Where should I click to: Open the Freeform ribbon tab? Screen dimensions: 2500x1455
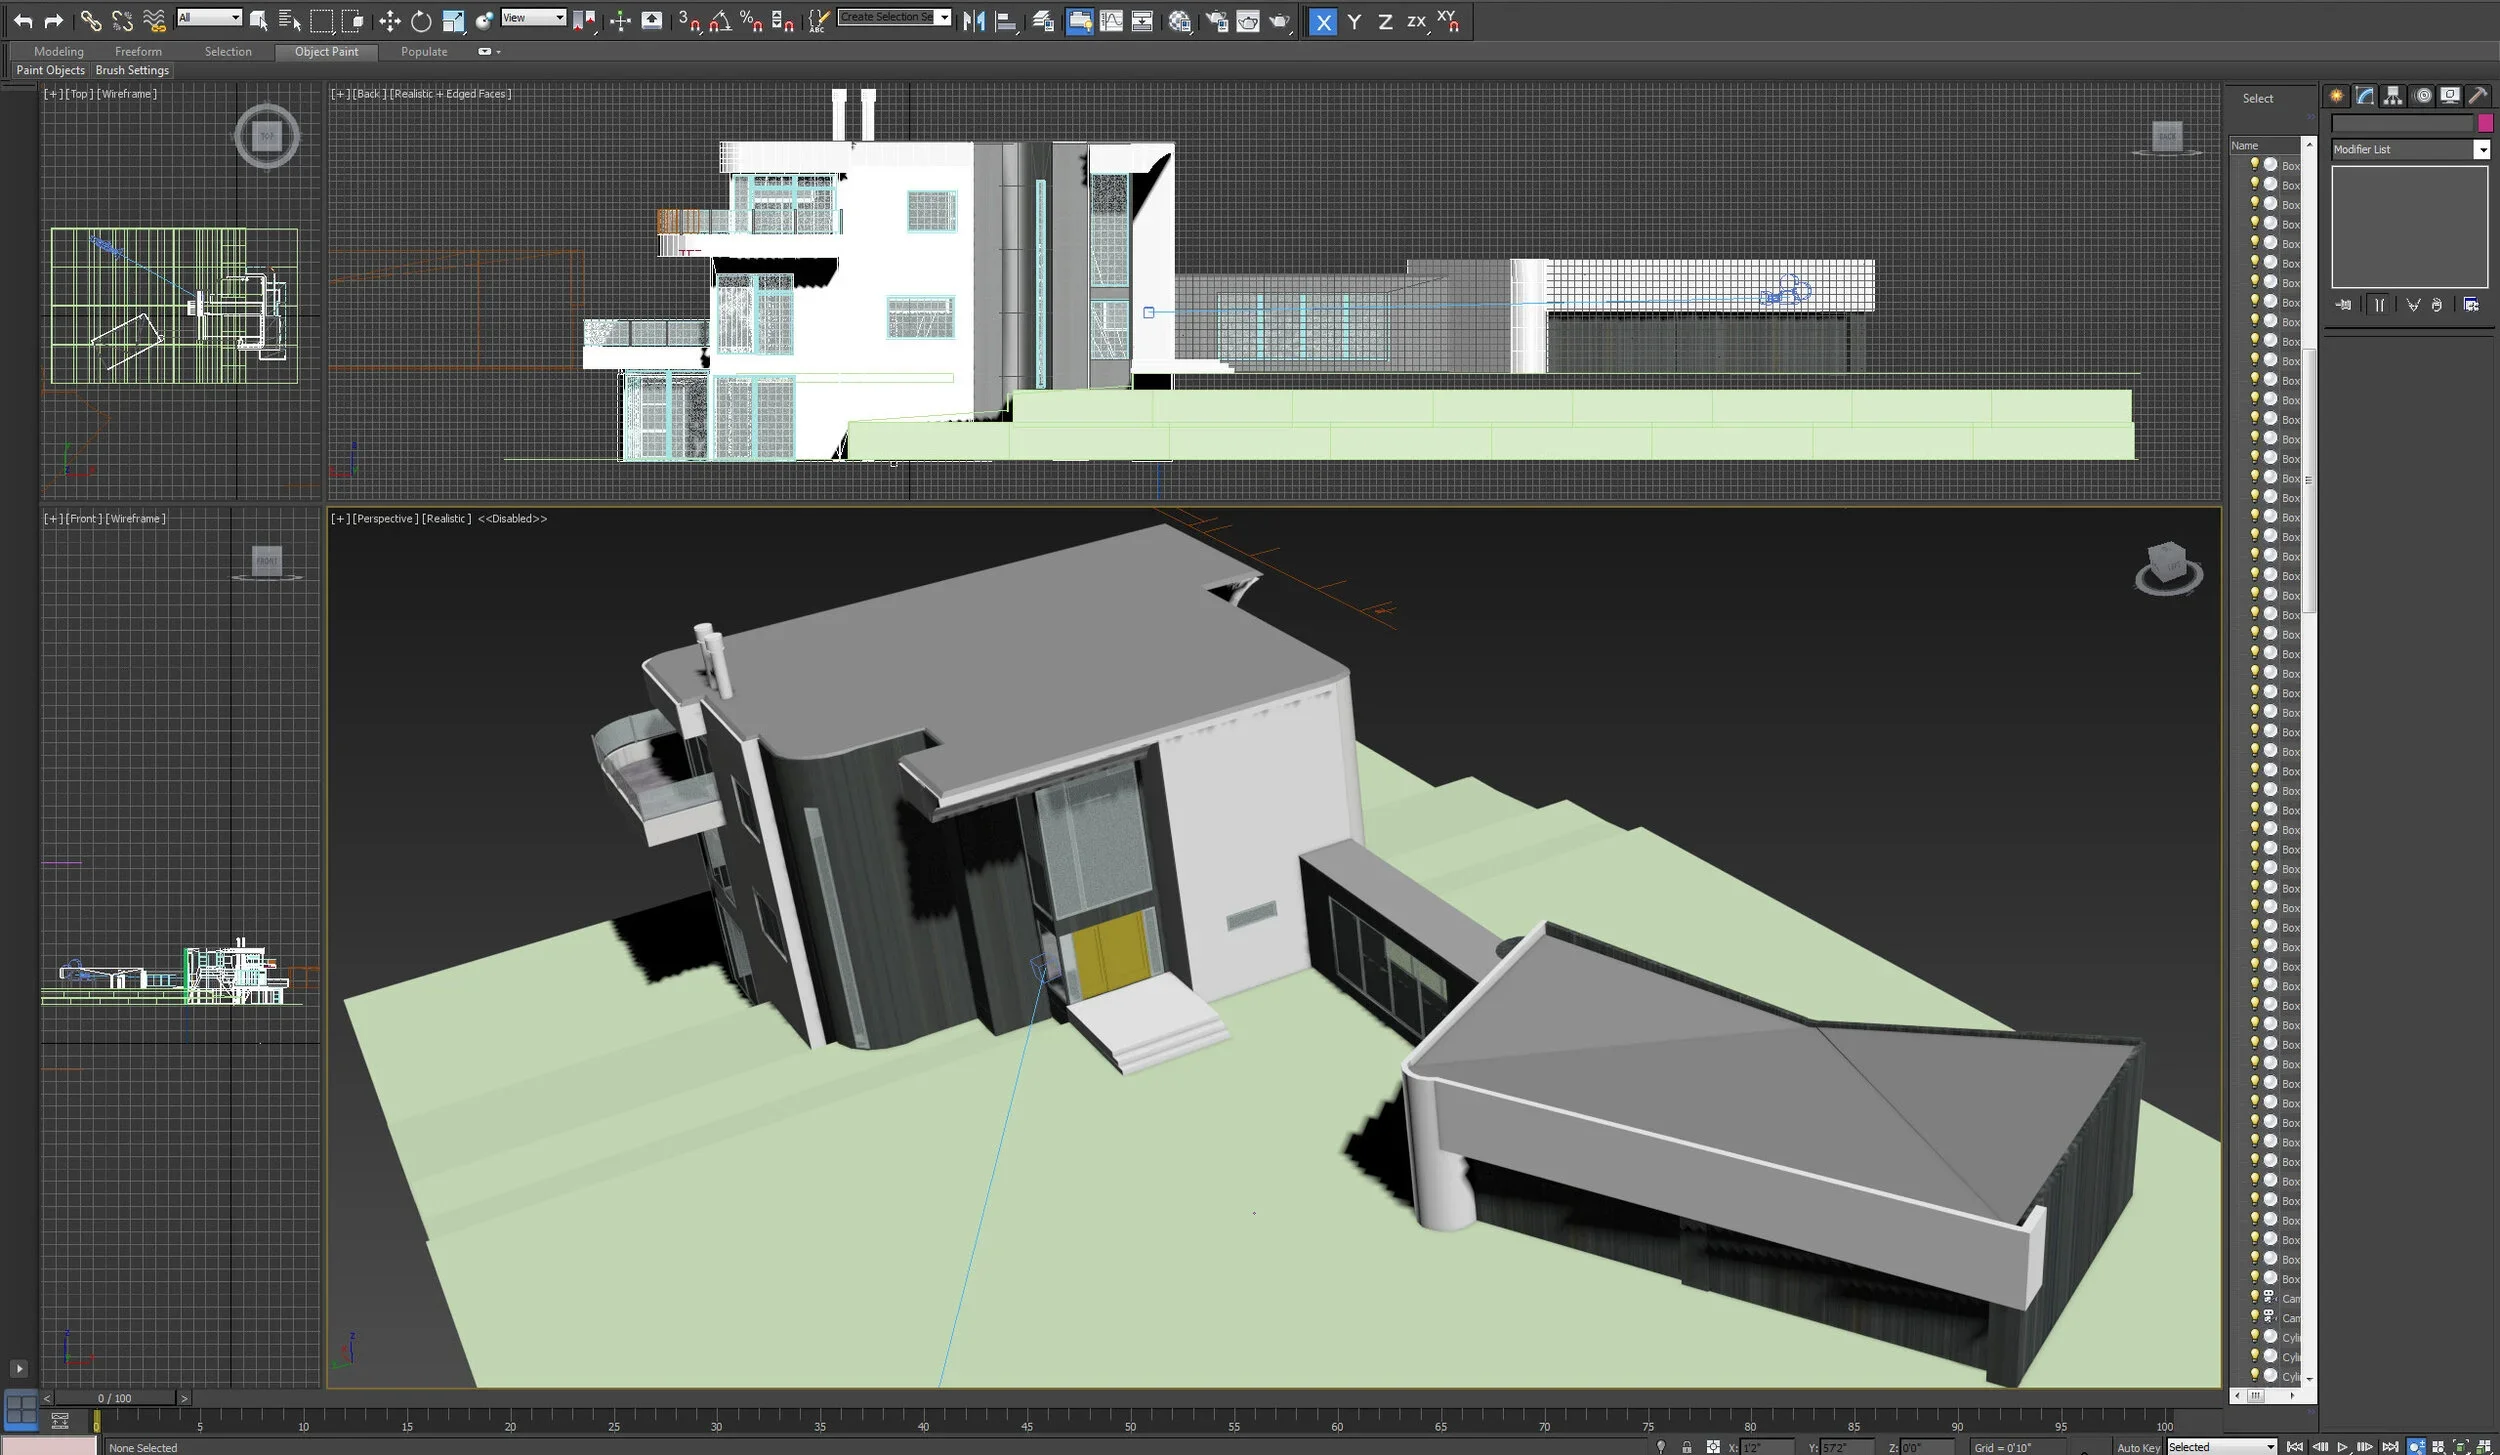[x=138, y=52]
